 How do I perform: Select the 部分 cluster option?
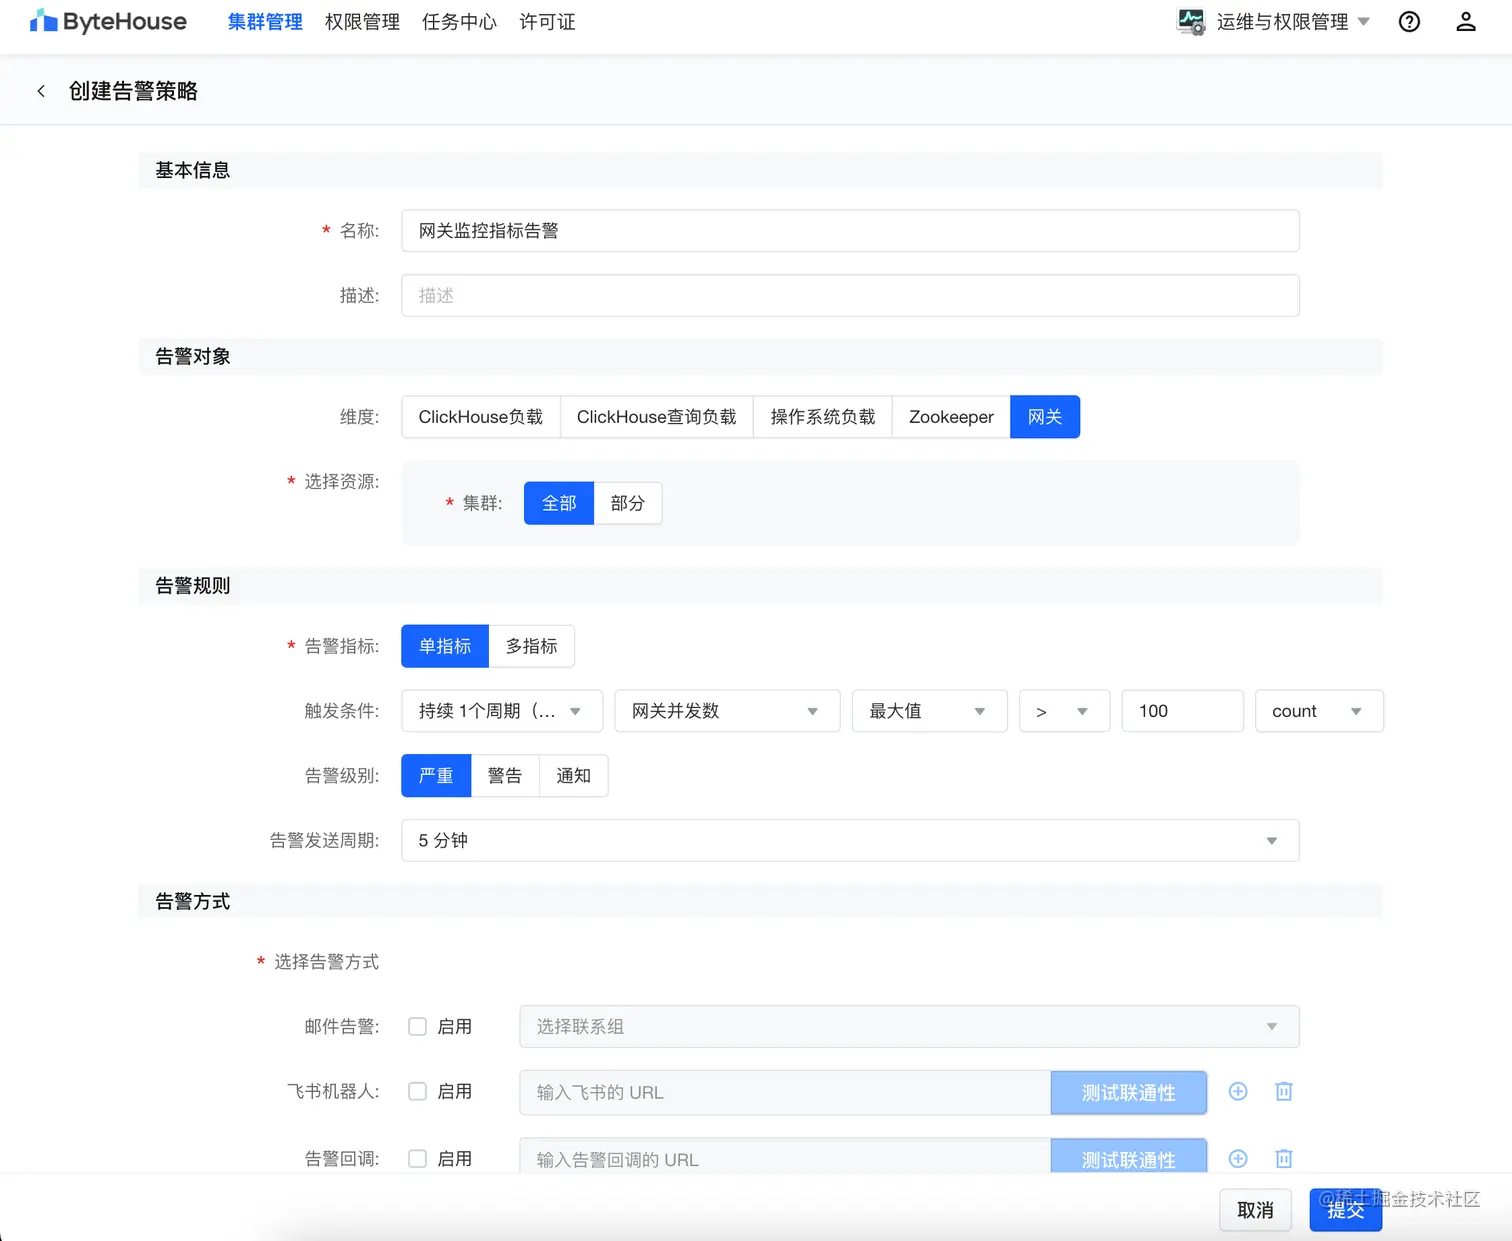coord(628,503)
